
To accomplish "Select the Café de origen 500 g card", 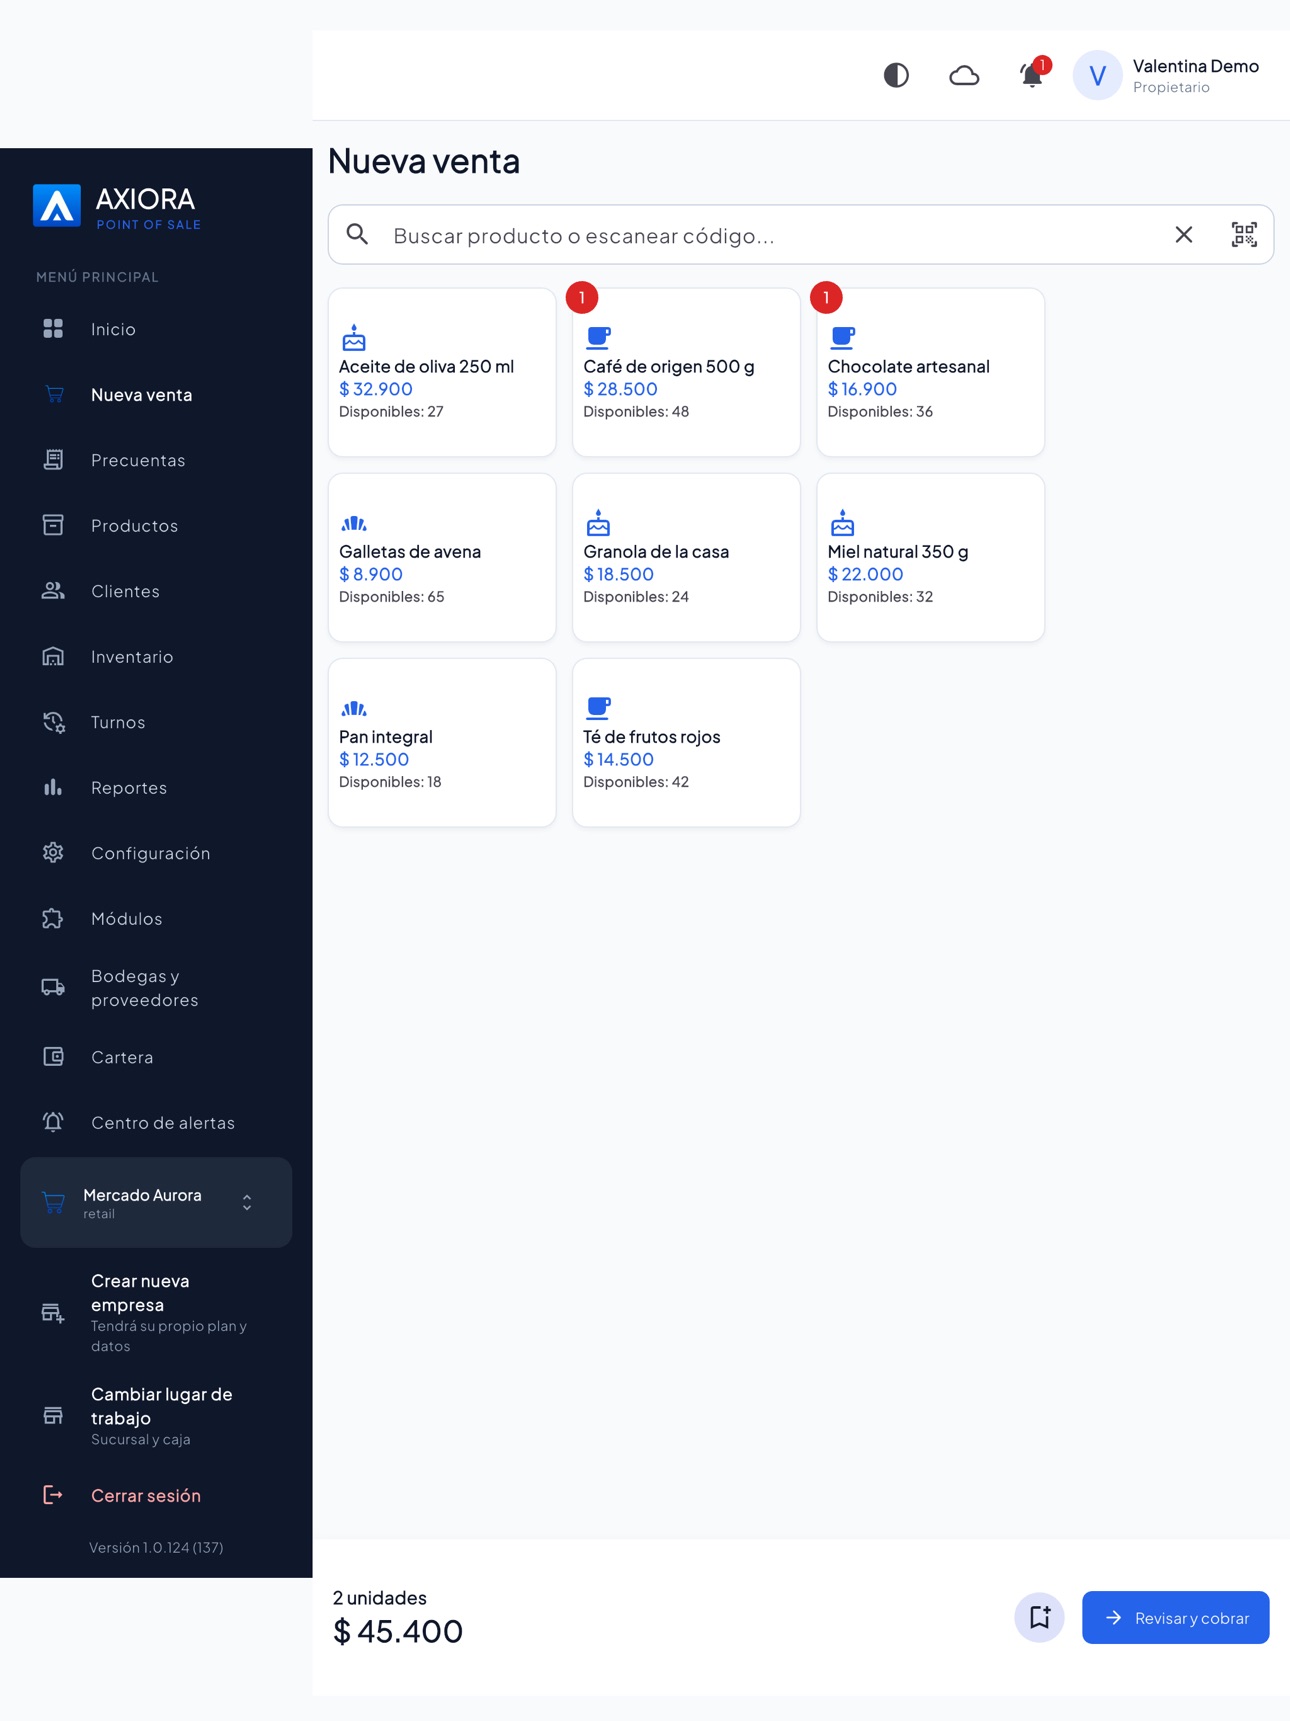I will click(x=686, y=372).
